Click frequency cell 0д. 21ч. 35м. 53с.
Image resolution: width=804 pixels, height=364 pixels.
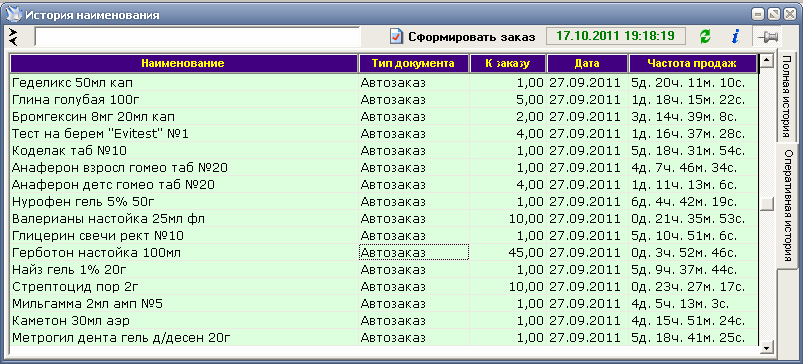point(693,219)
